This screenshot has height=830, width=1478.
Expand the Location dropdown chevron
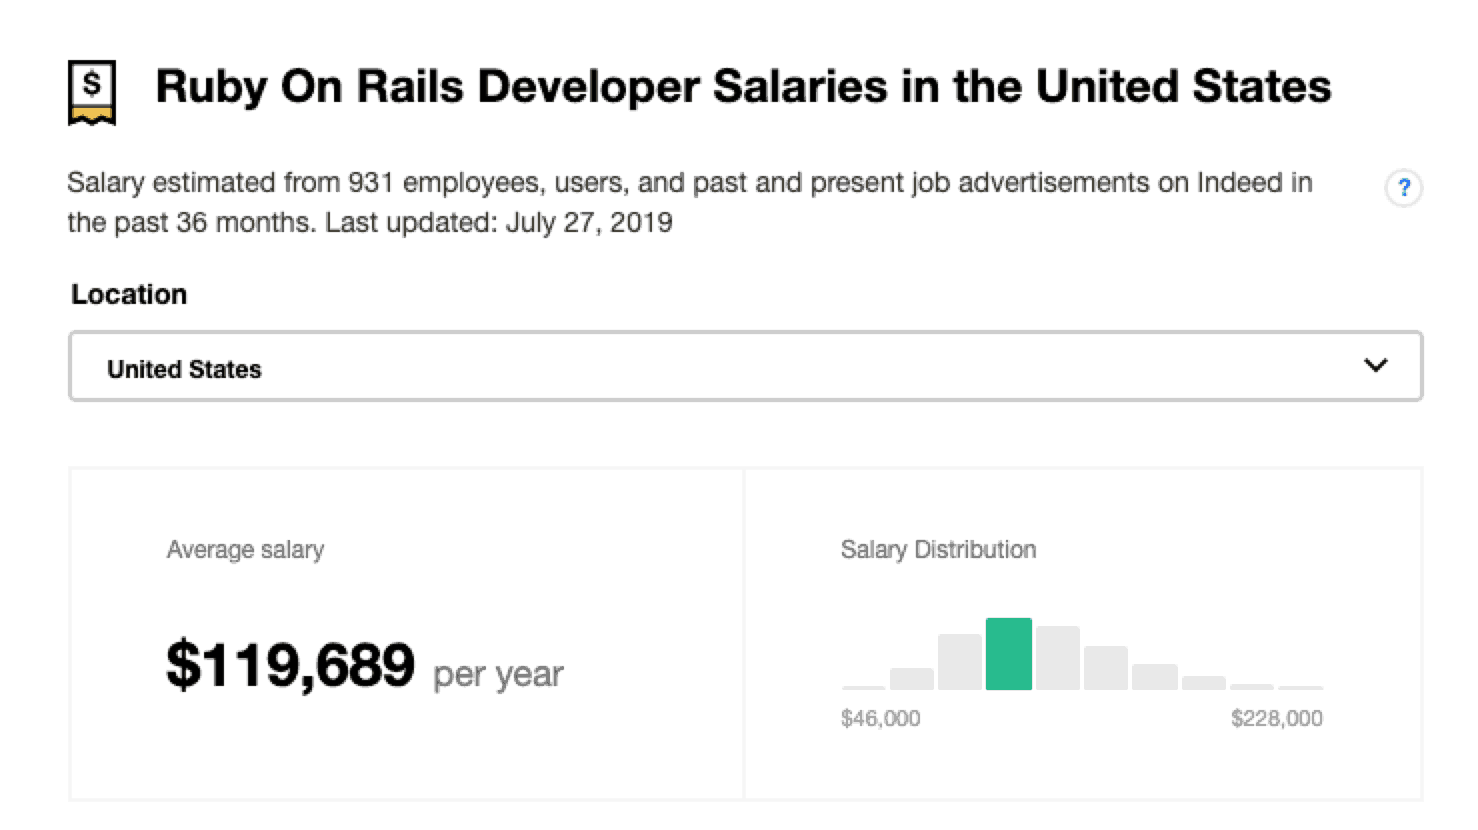click(1375, 365)
